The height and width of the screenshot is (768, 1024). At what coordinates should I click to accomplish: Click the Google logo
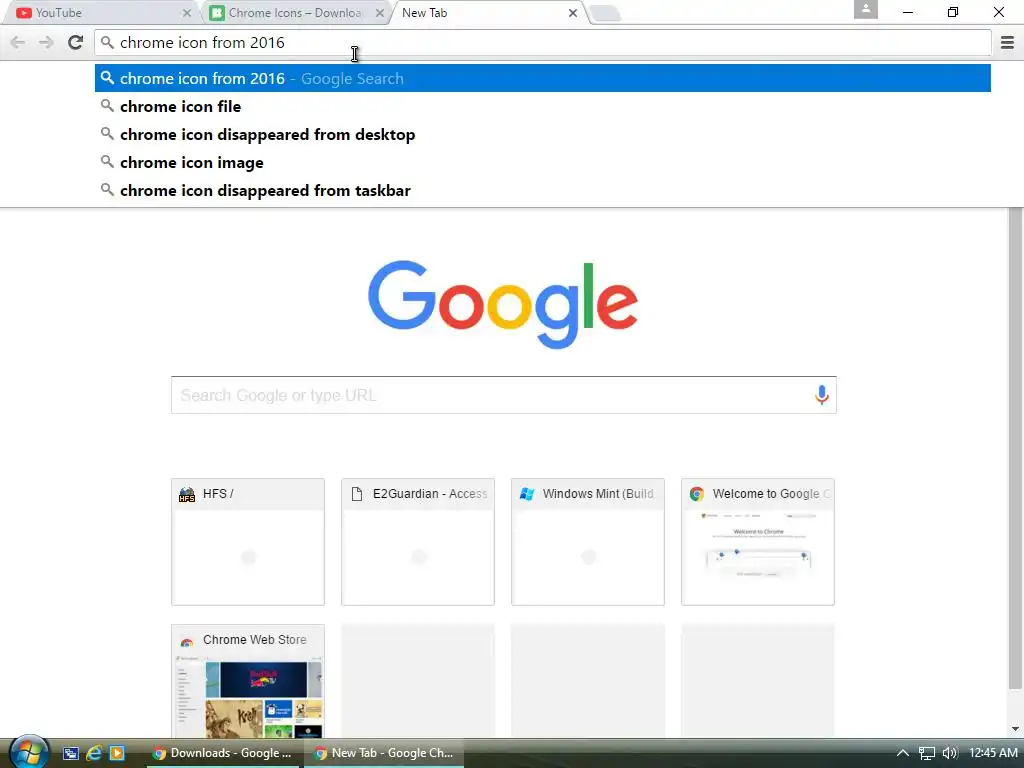pos(503,304)
